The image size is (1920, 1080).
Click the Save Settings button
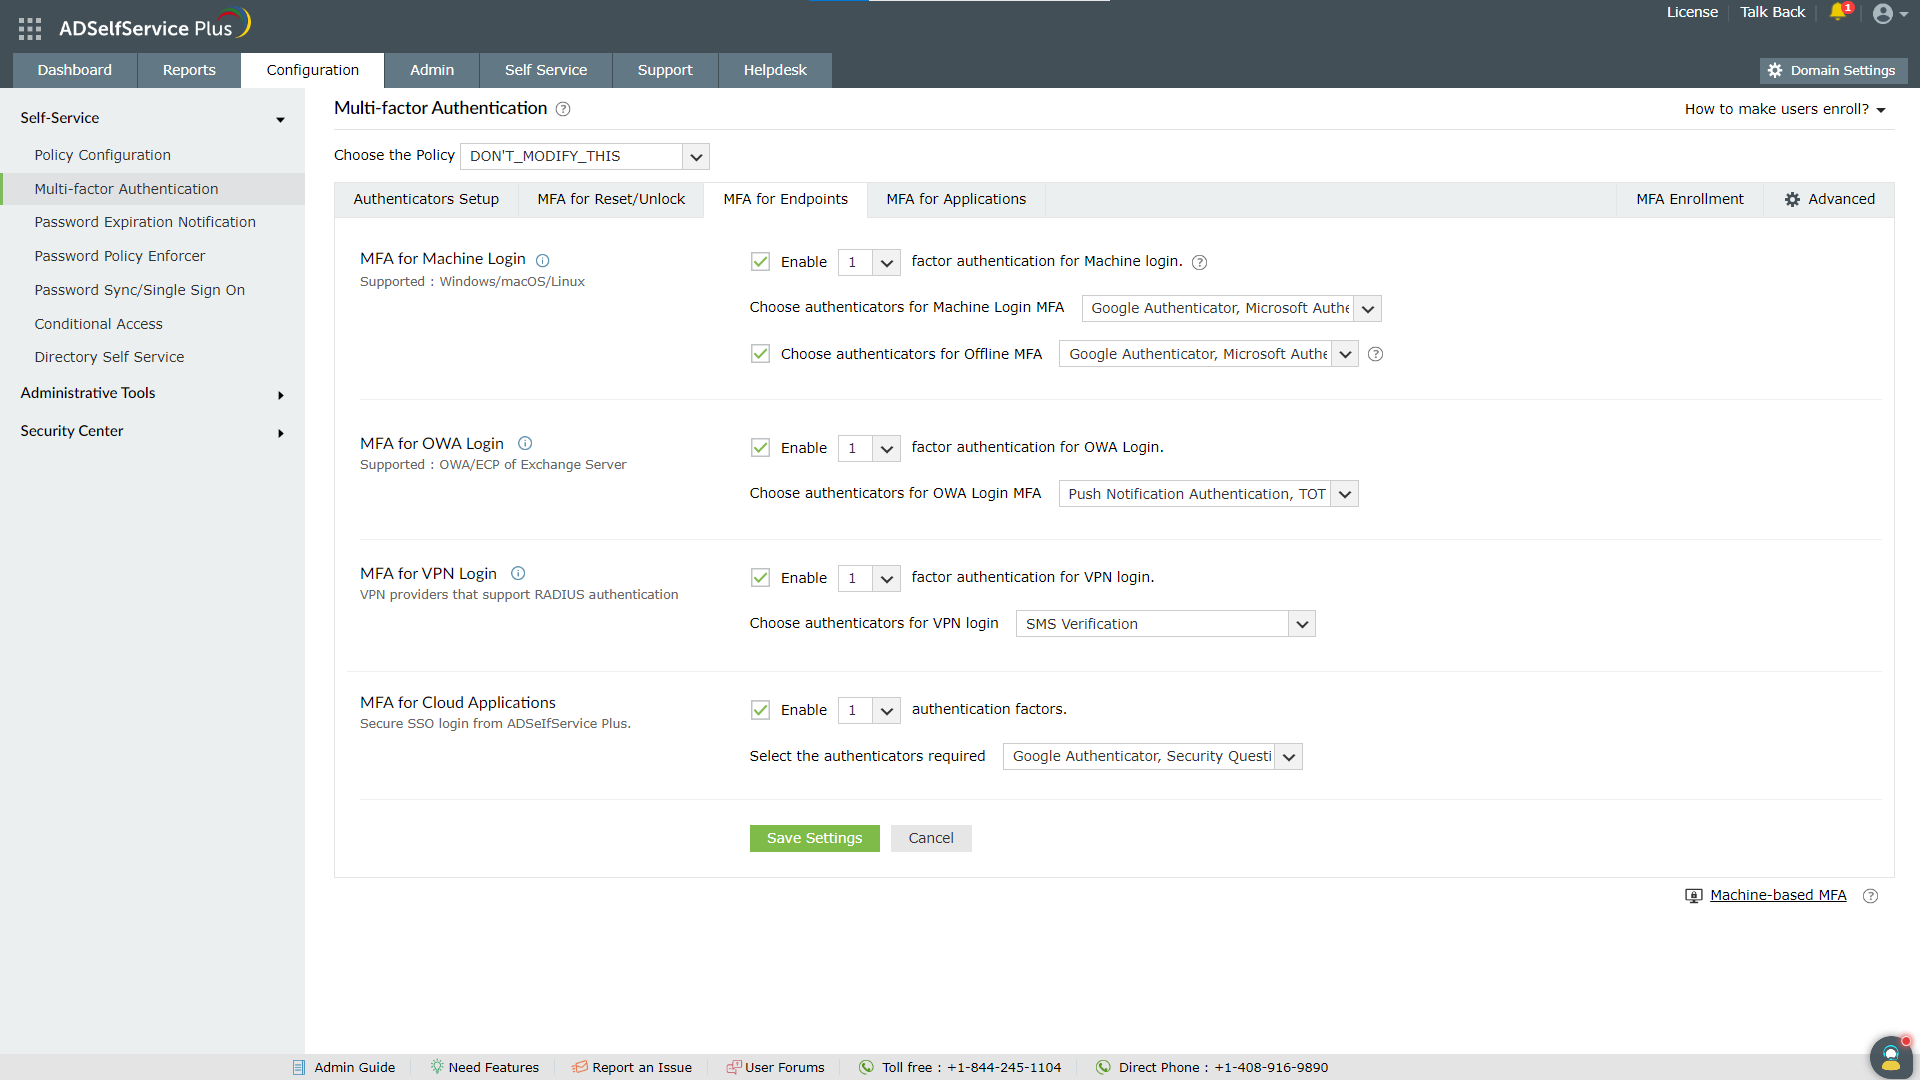[814, 838]
